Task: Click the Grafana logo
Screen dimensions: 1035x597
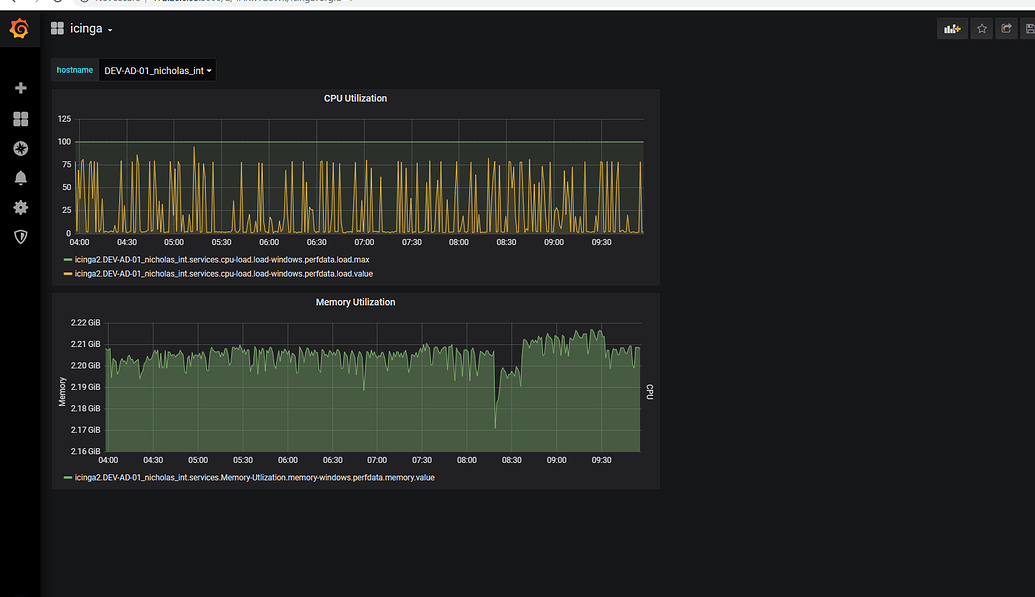Action: click(x=18, y=29)
